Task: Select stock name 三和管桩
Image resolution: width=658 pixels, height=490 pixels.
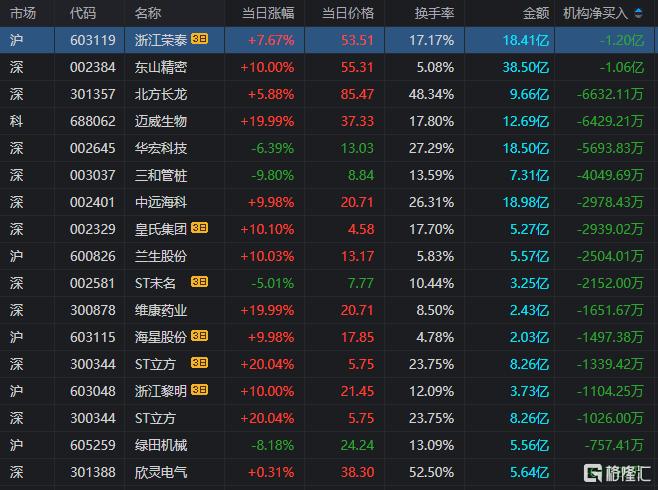Action: 161,175
